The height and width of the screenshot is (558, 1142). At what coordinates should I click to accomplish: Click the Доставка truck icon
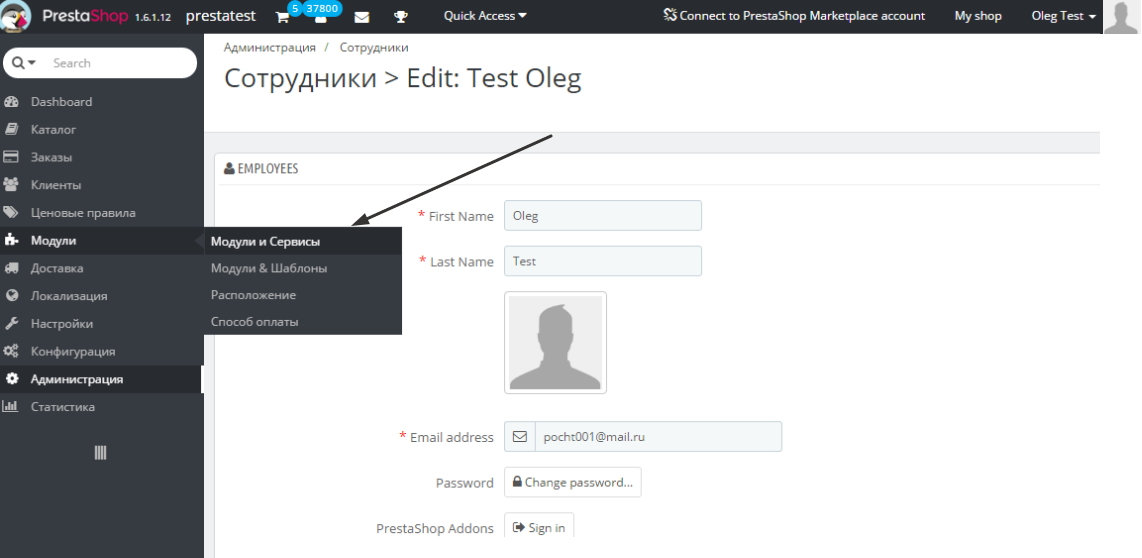11,267
